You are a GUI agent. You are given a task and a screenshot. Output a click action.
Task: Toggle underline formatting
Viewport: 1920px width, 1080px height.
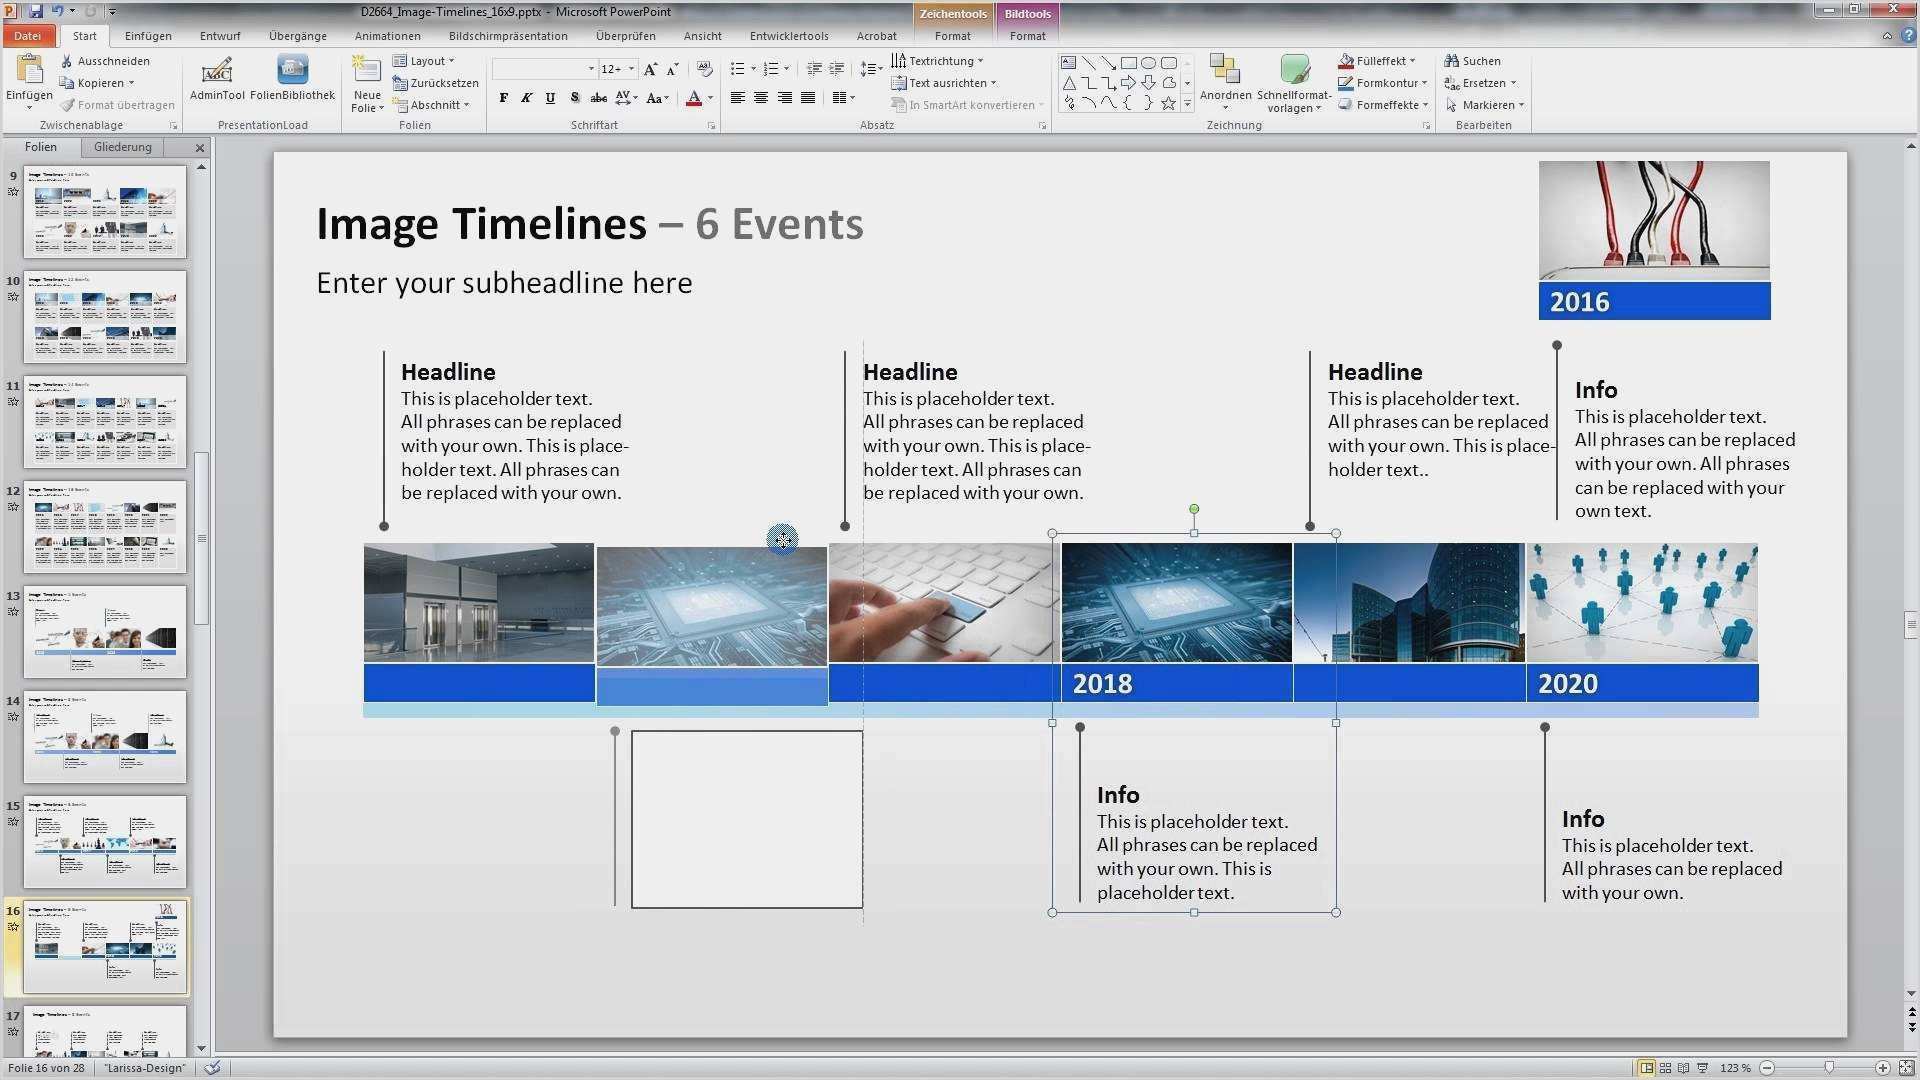(550, 98)
